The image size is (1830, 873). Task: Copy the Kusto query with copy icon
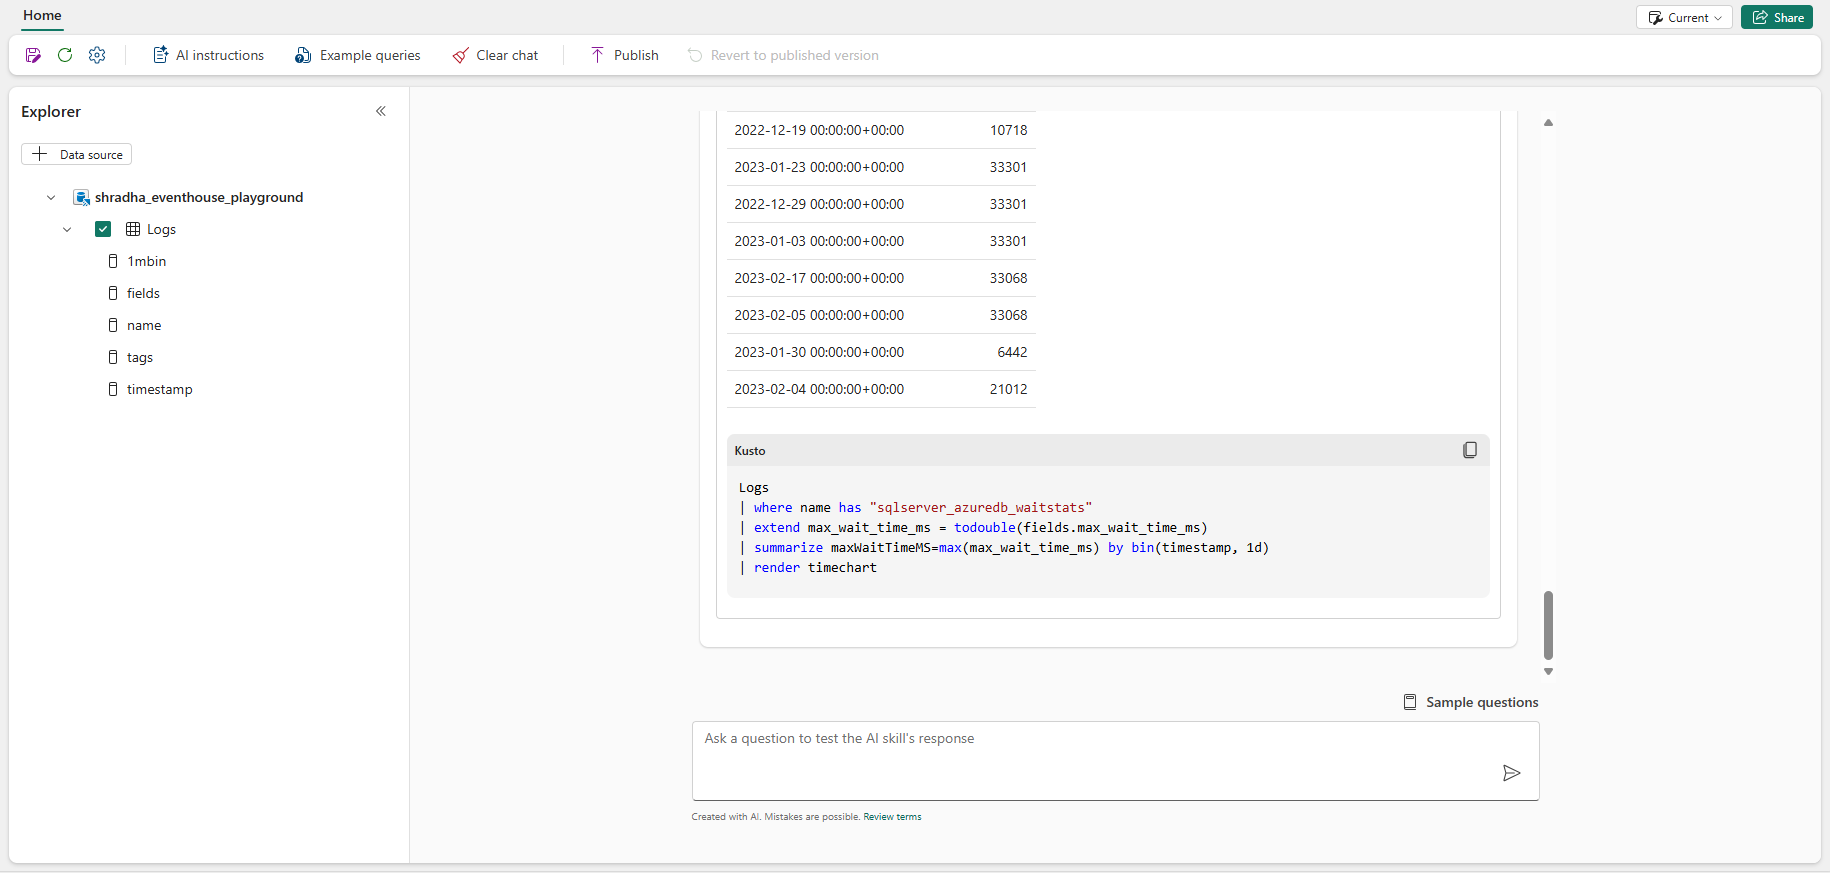1469,450
